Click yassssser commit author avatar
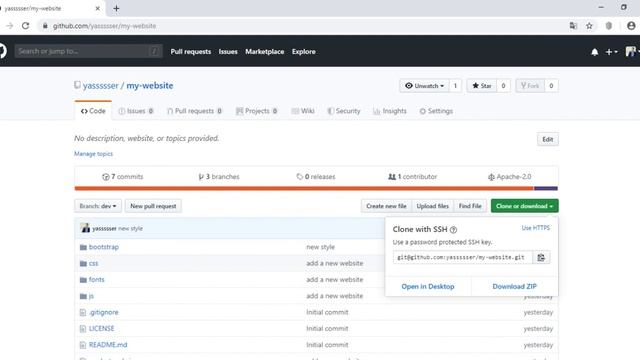This screenshot has height=360, width=640. [x=85, y=228]
